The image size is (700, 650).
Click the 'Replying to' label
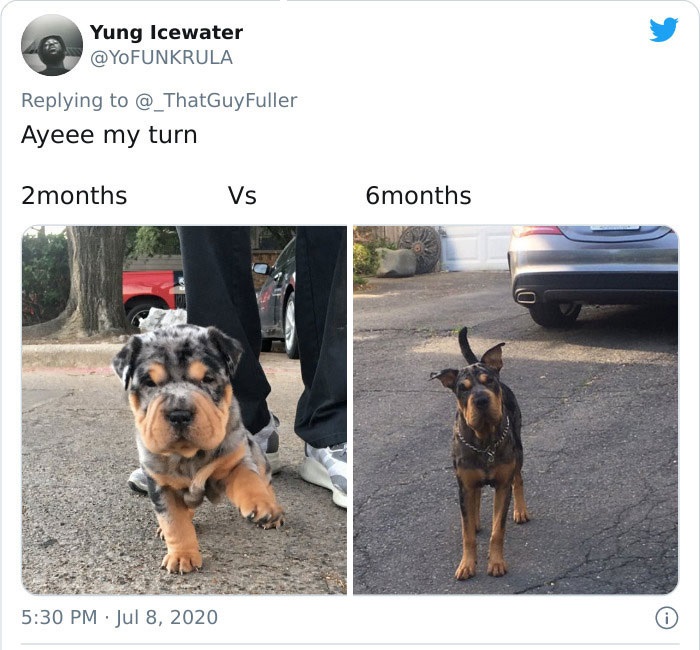(x=75, y=100)
